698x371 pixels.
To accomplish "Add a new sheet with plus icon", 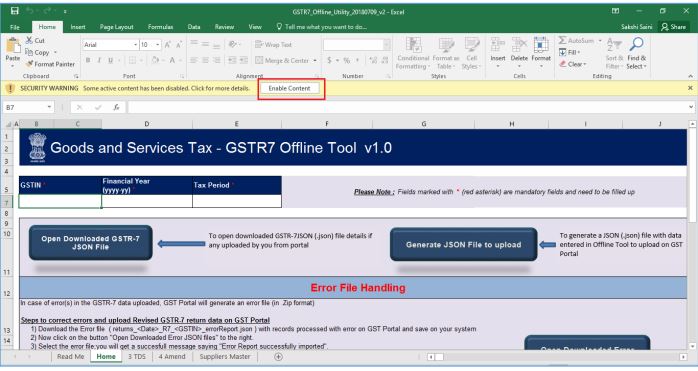I will (278, 356).
